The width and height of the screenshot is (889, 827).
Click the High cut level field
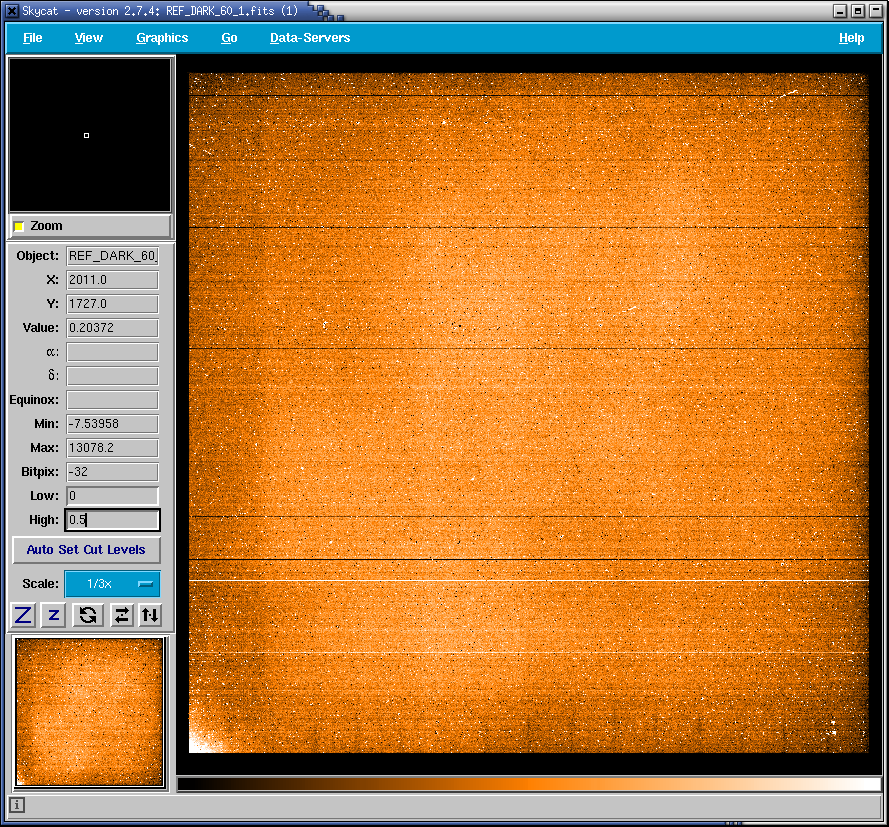(x=112, y=520)
